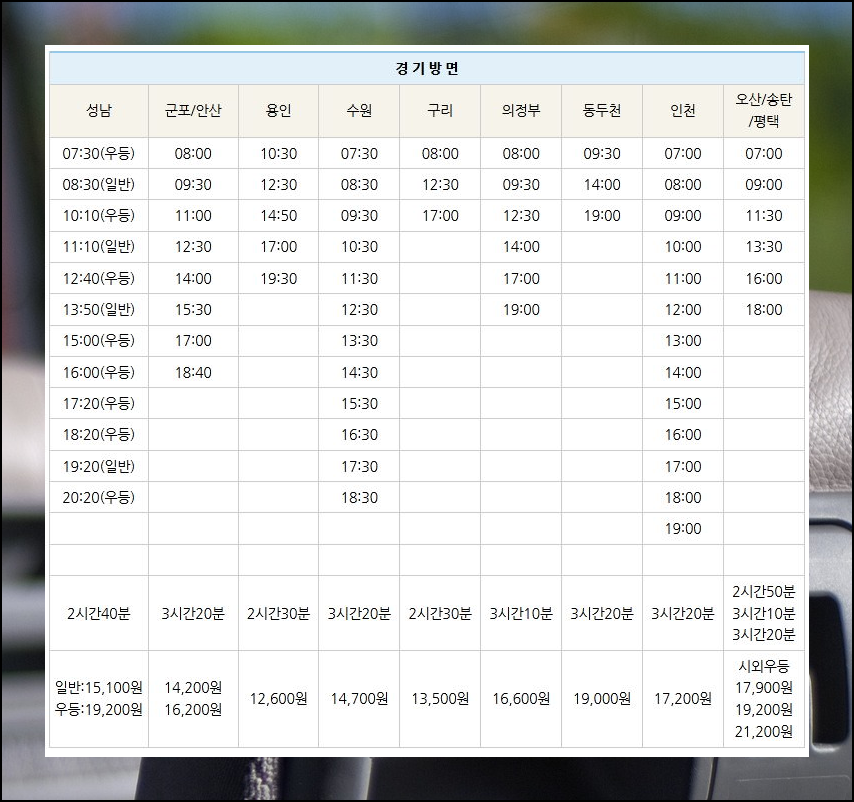Select the '08:30(일반)' departure cell
Image resolution: width=854 pixels, height=802 pixels.
99,184
